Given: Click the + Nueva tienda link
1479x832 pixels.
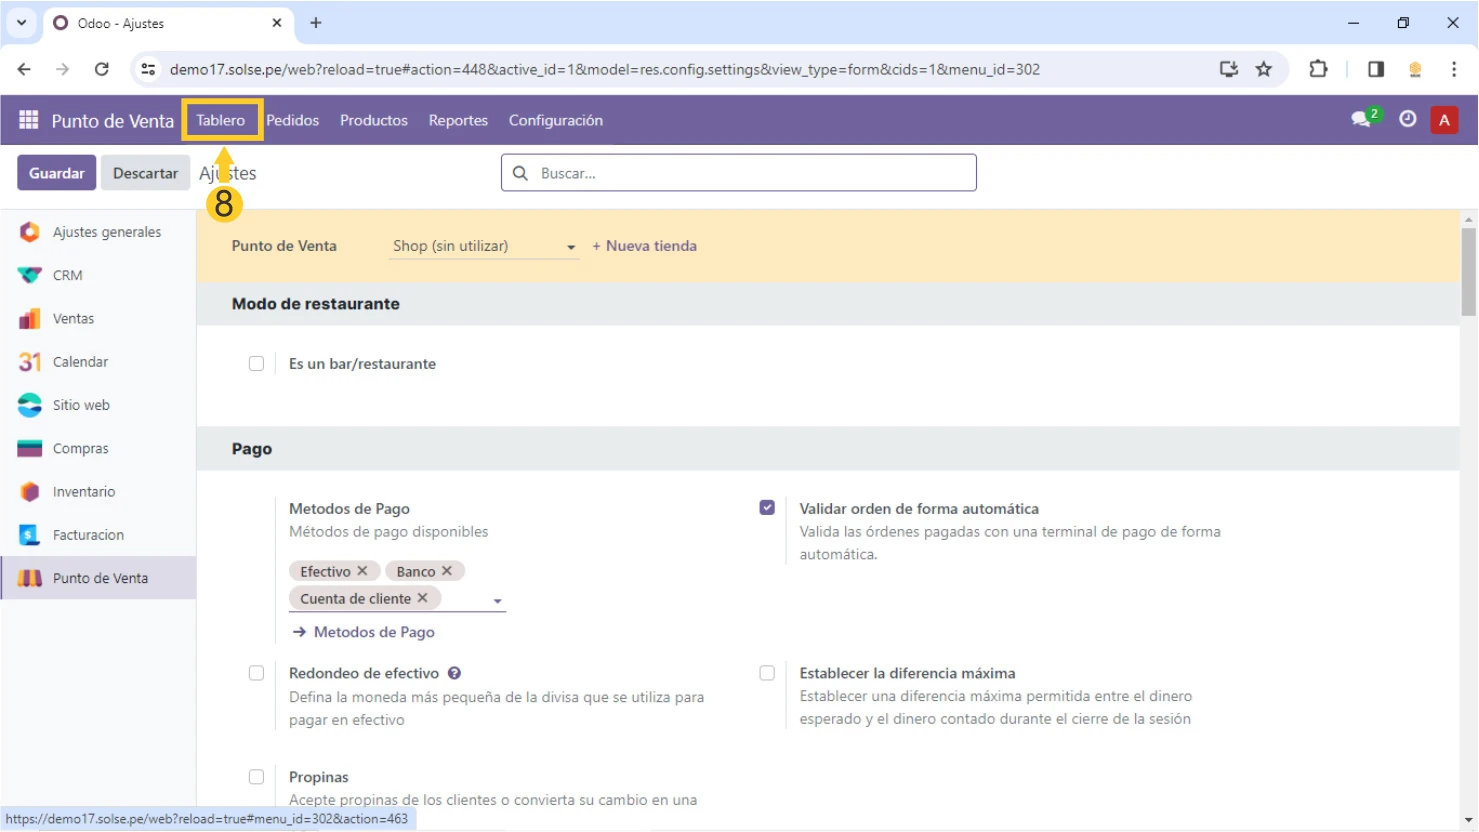Looking at the screenshot, I should click(644, 246).
